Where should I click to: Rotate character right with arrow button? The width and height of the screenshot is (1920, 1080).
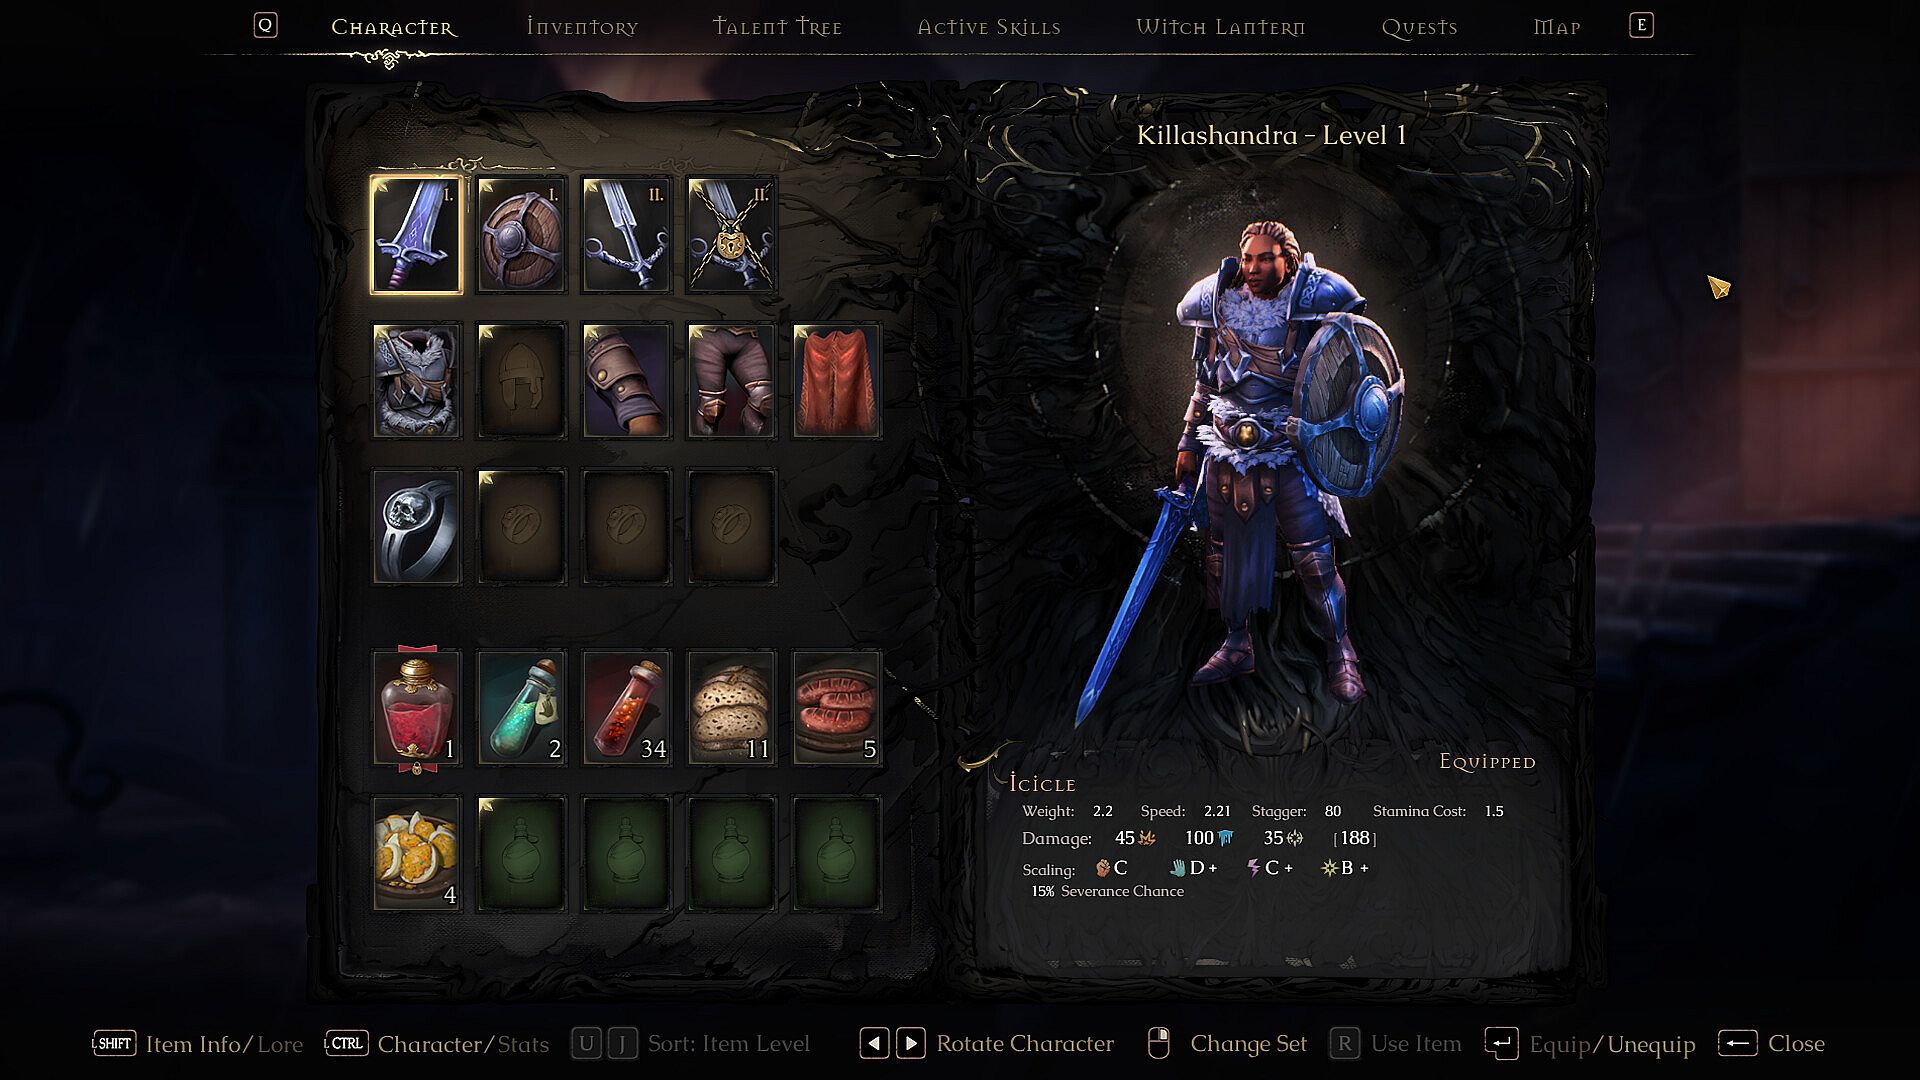(x=910, y=1044)
